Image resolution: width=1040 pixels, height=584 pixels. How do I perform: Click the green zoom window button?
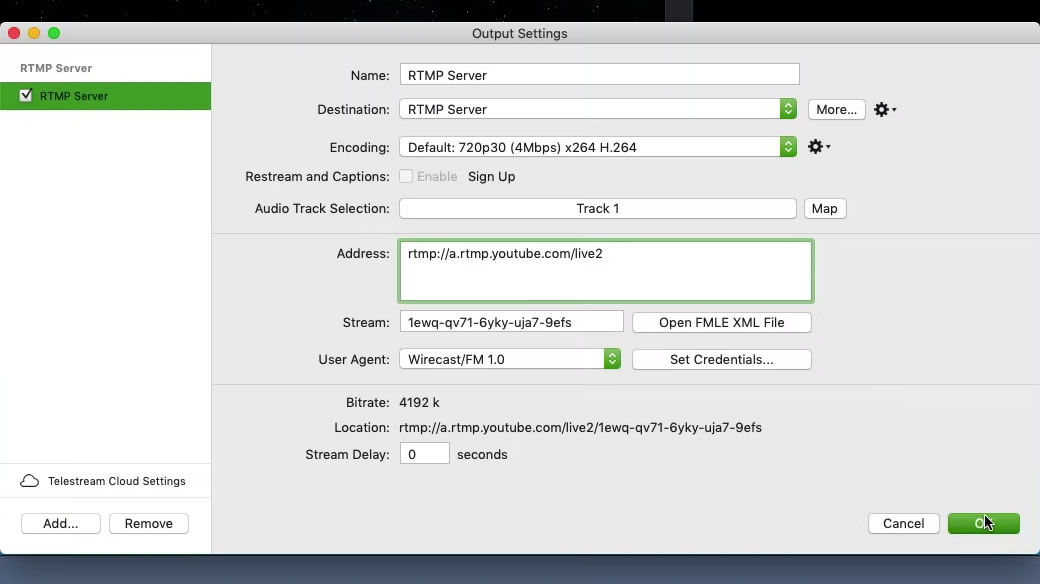(x=54, y=33)
